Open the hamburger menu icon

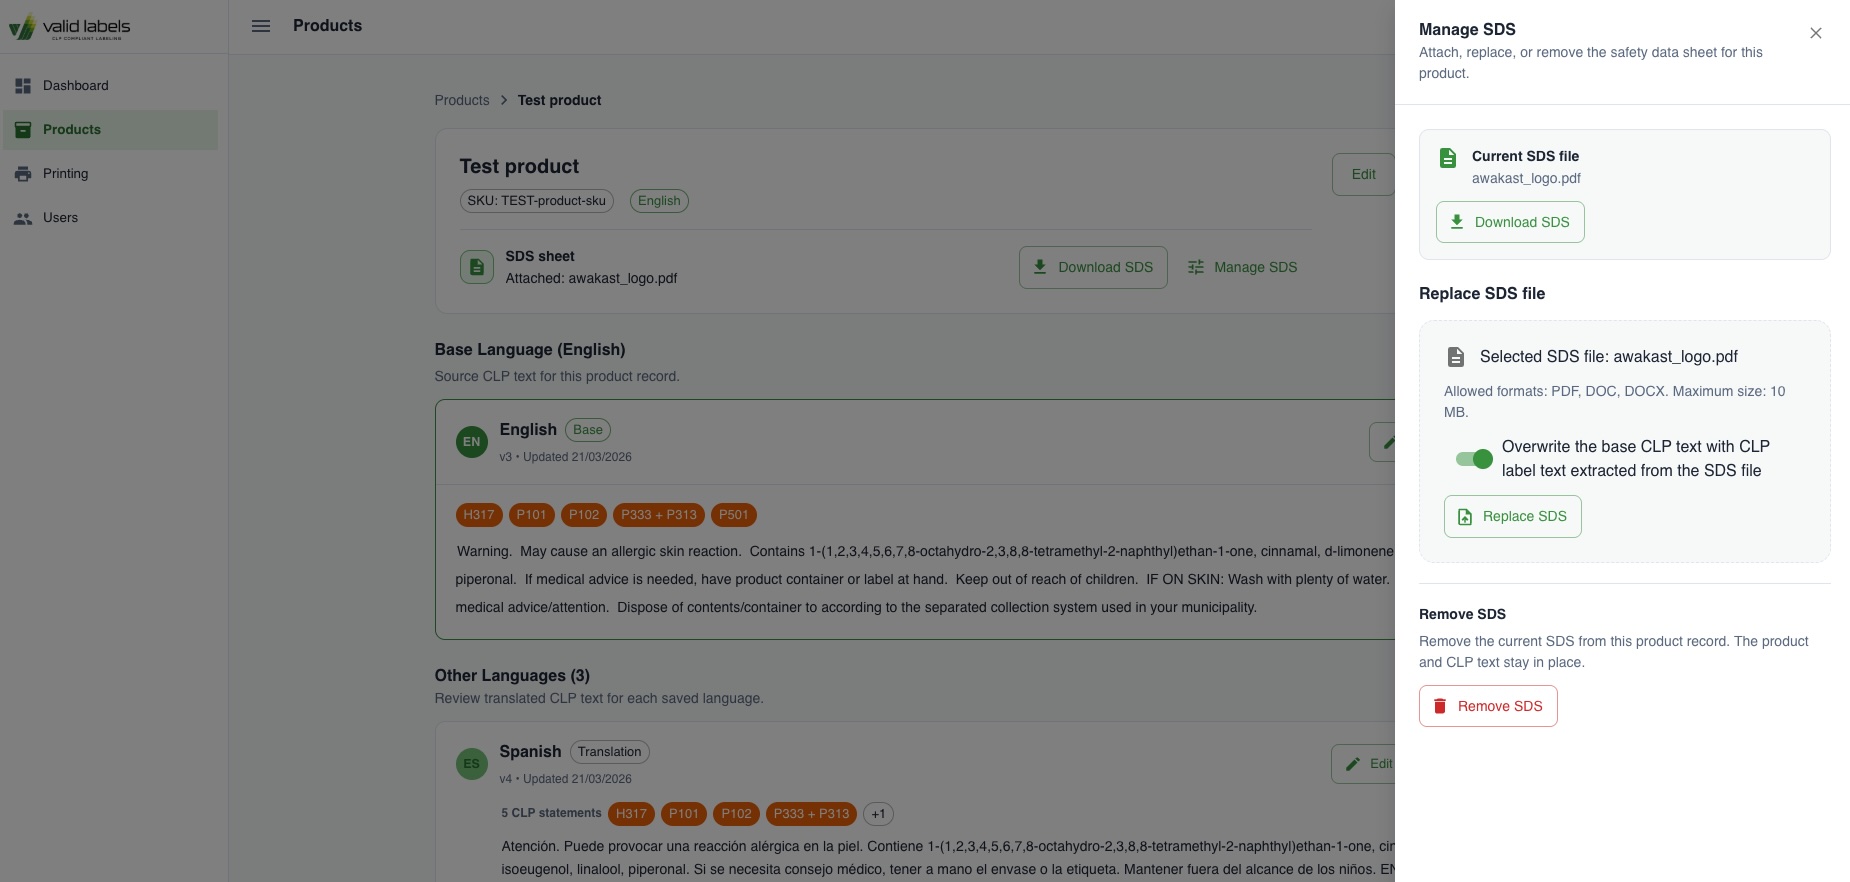pos(261,26)
